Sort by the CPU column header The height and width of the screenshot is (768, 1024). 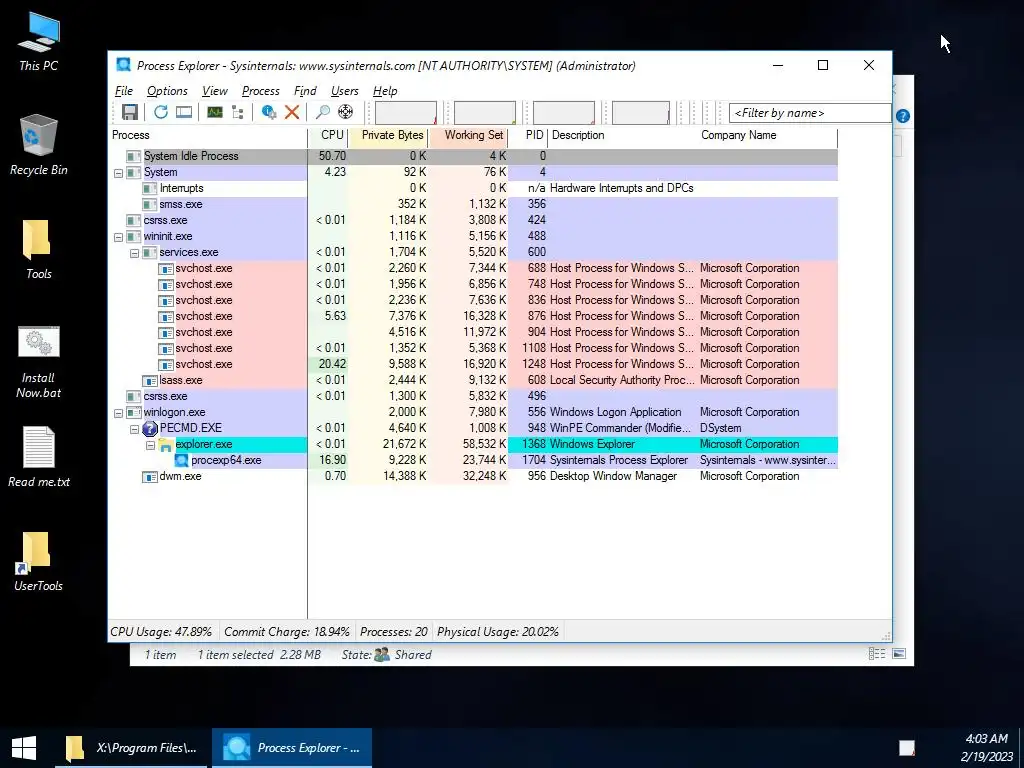tap(328, 135)
